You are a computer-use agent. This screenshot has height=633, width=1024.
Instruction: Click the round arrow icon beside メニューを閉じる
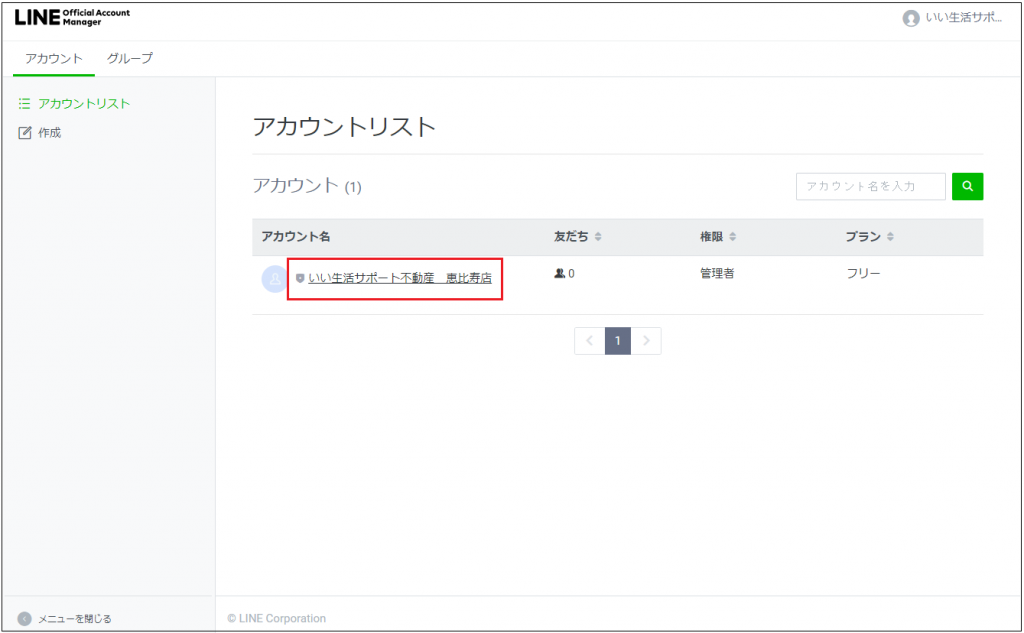pos(24,619)
